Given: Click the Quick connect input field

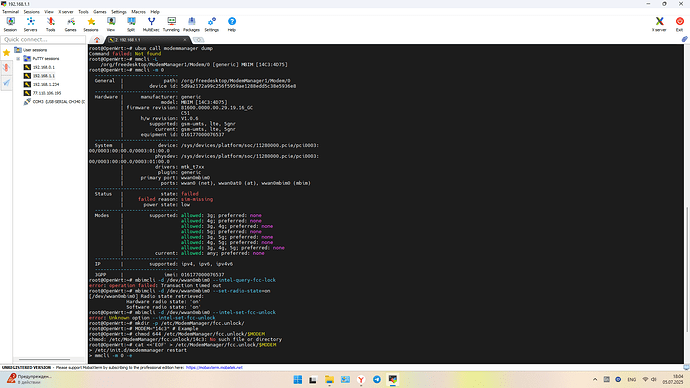Looking at the screenshot, I should tap(43, 40).
